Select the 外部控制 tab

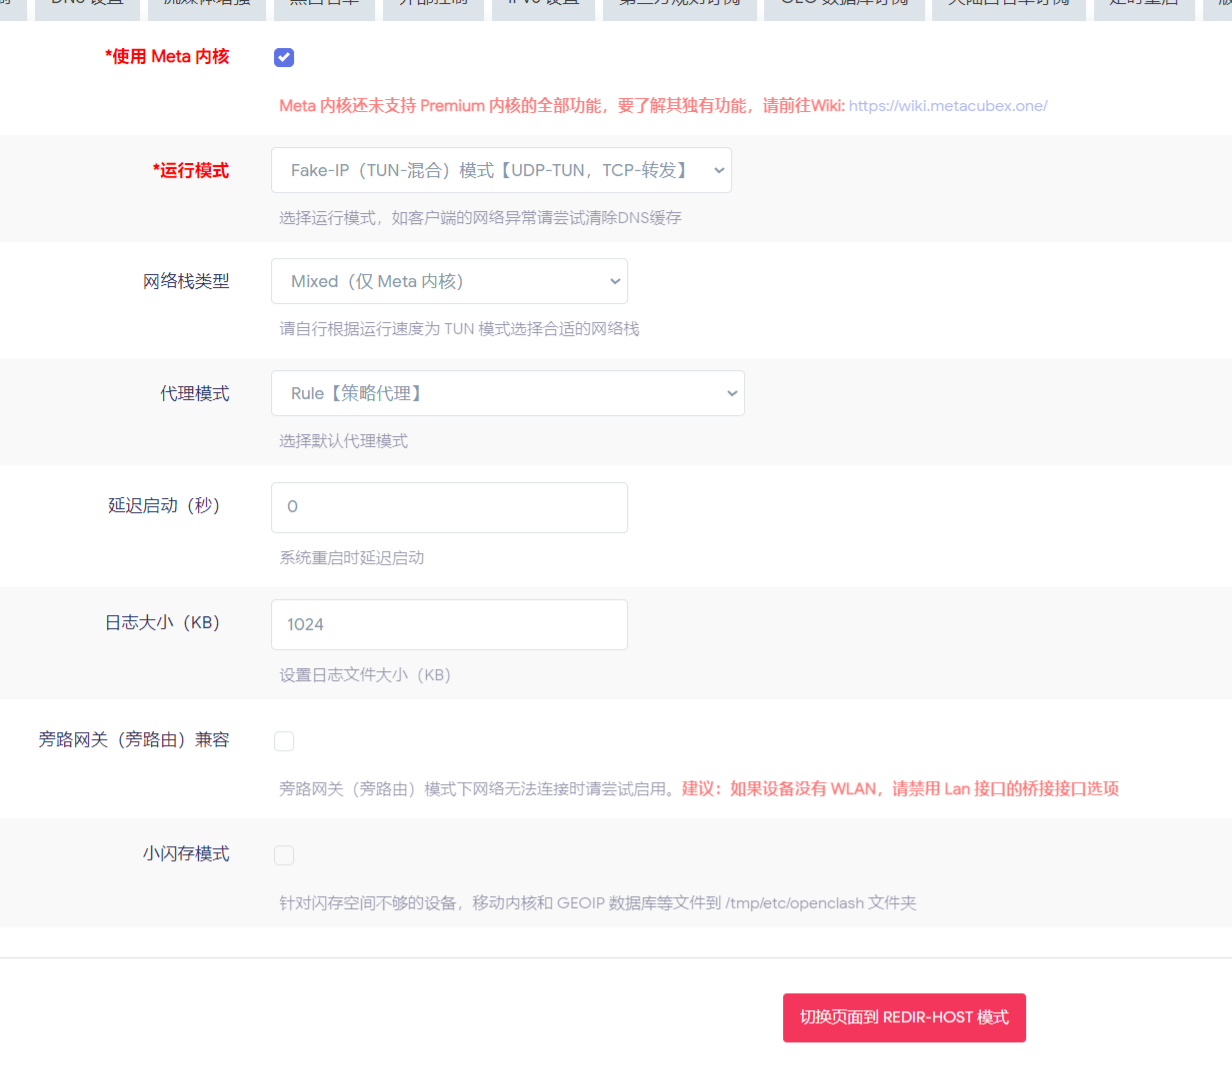click(x=433, y=7)
